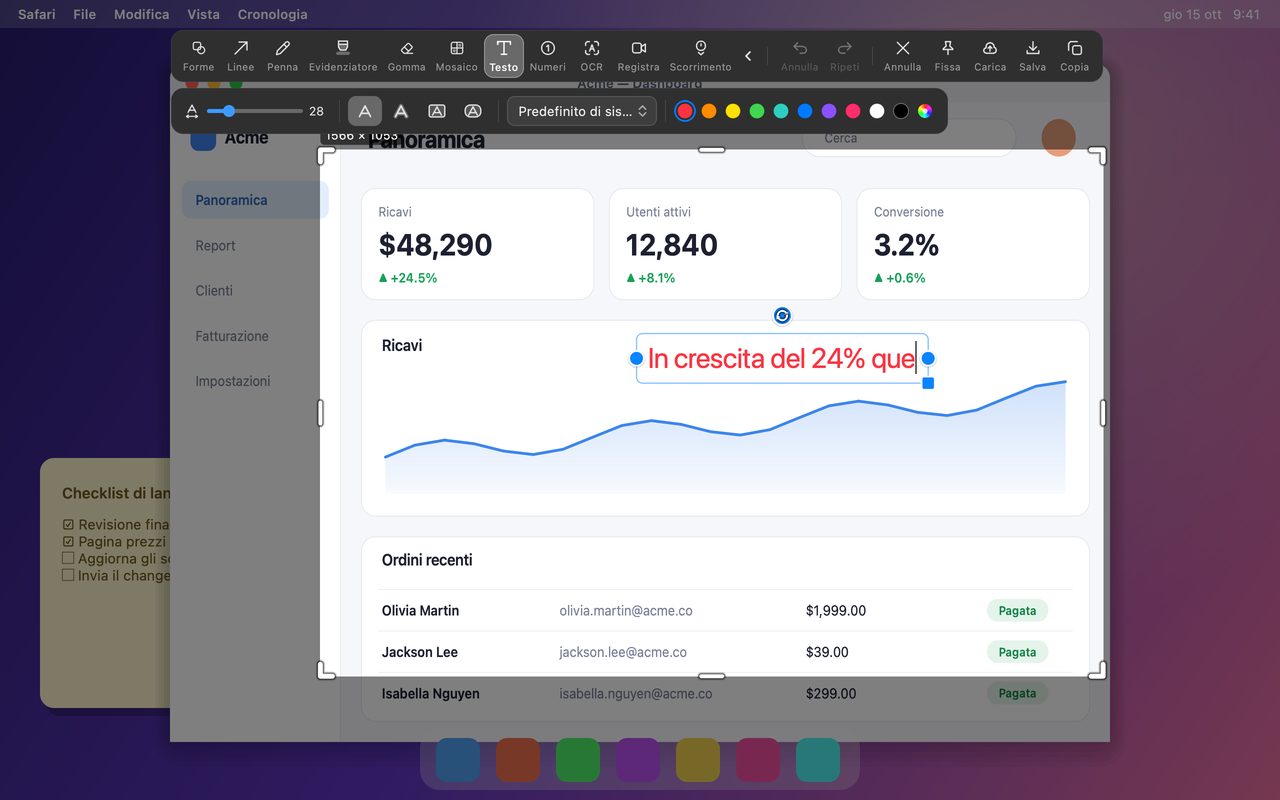Viewport: 1280px width, 800px height.
Task: Open the Cronologia menu
Action: coord(273,14)
